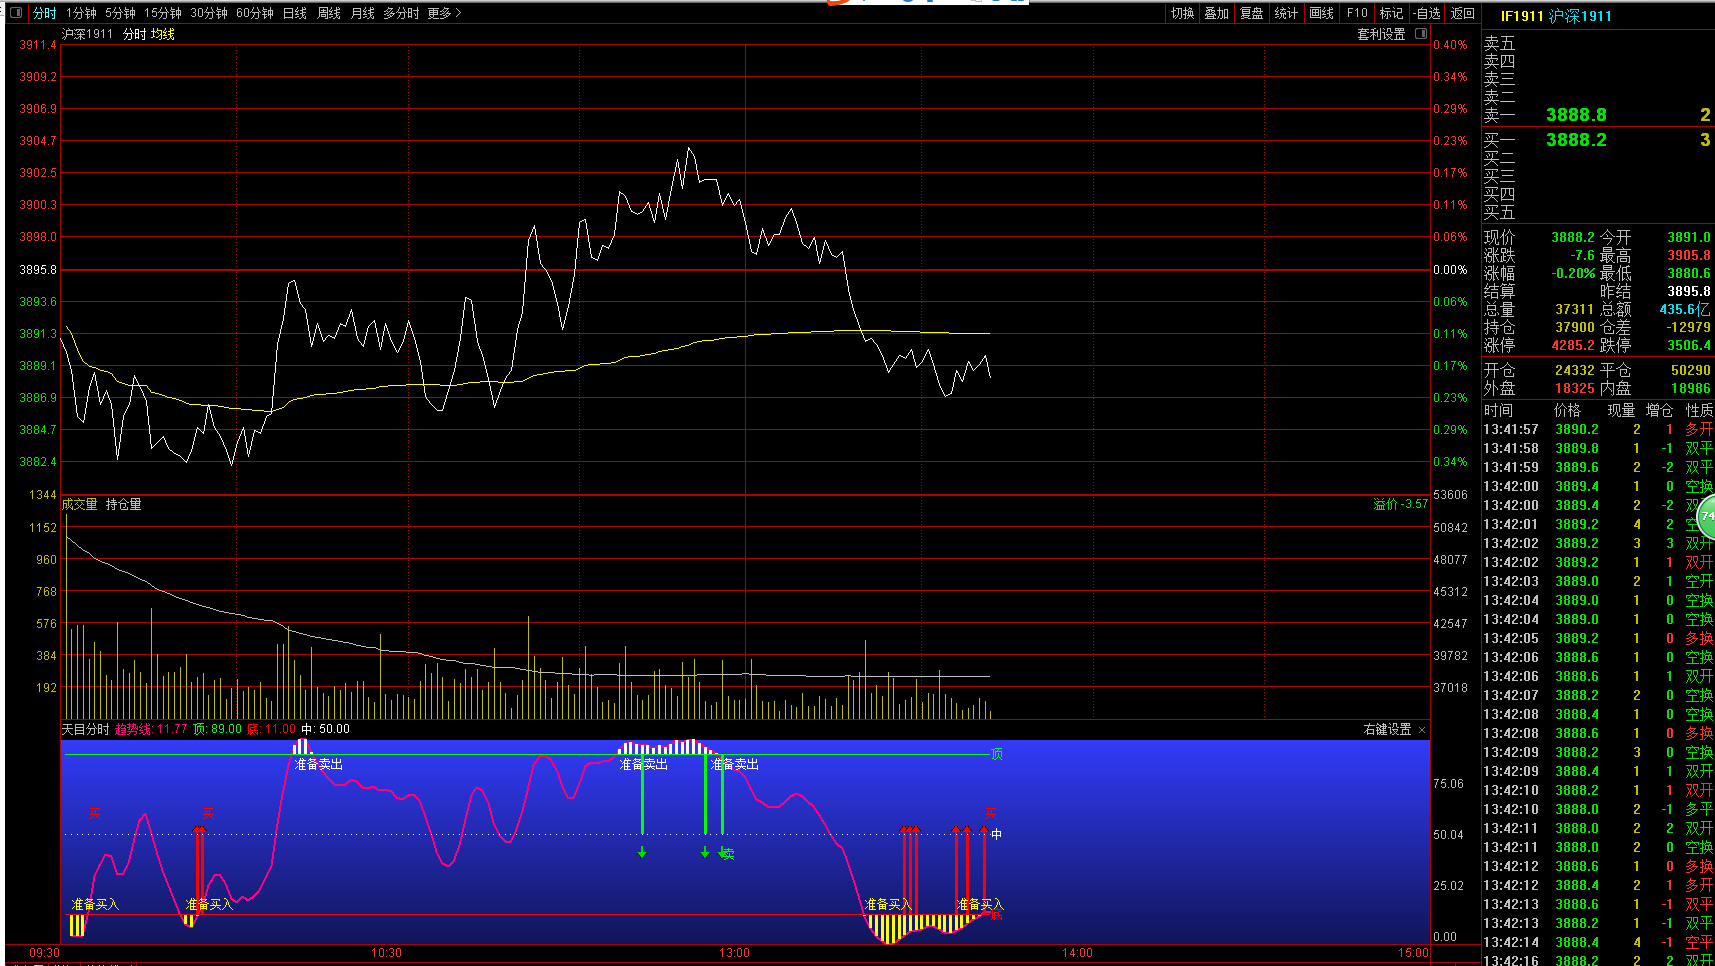Activate the 画线 drawing tool
Viewport: 1715px width, 966px height.
click(1322, 13)
